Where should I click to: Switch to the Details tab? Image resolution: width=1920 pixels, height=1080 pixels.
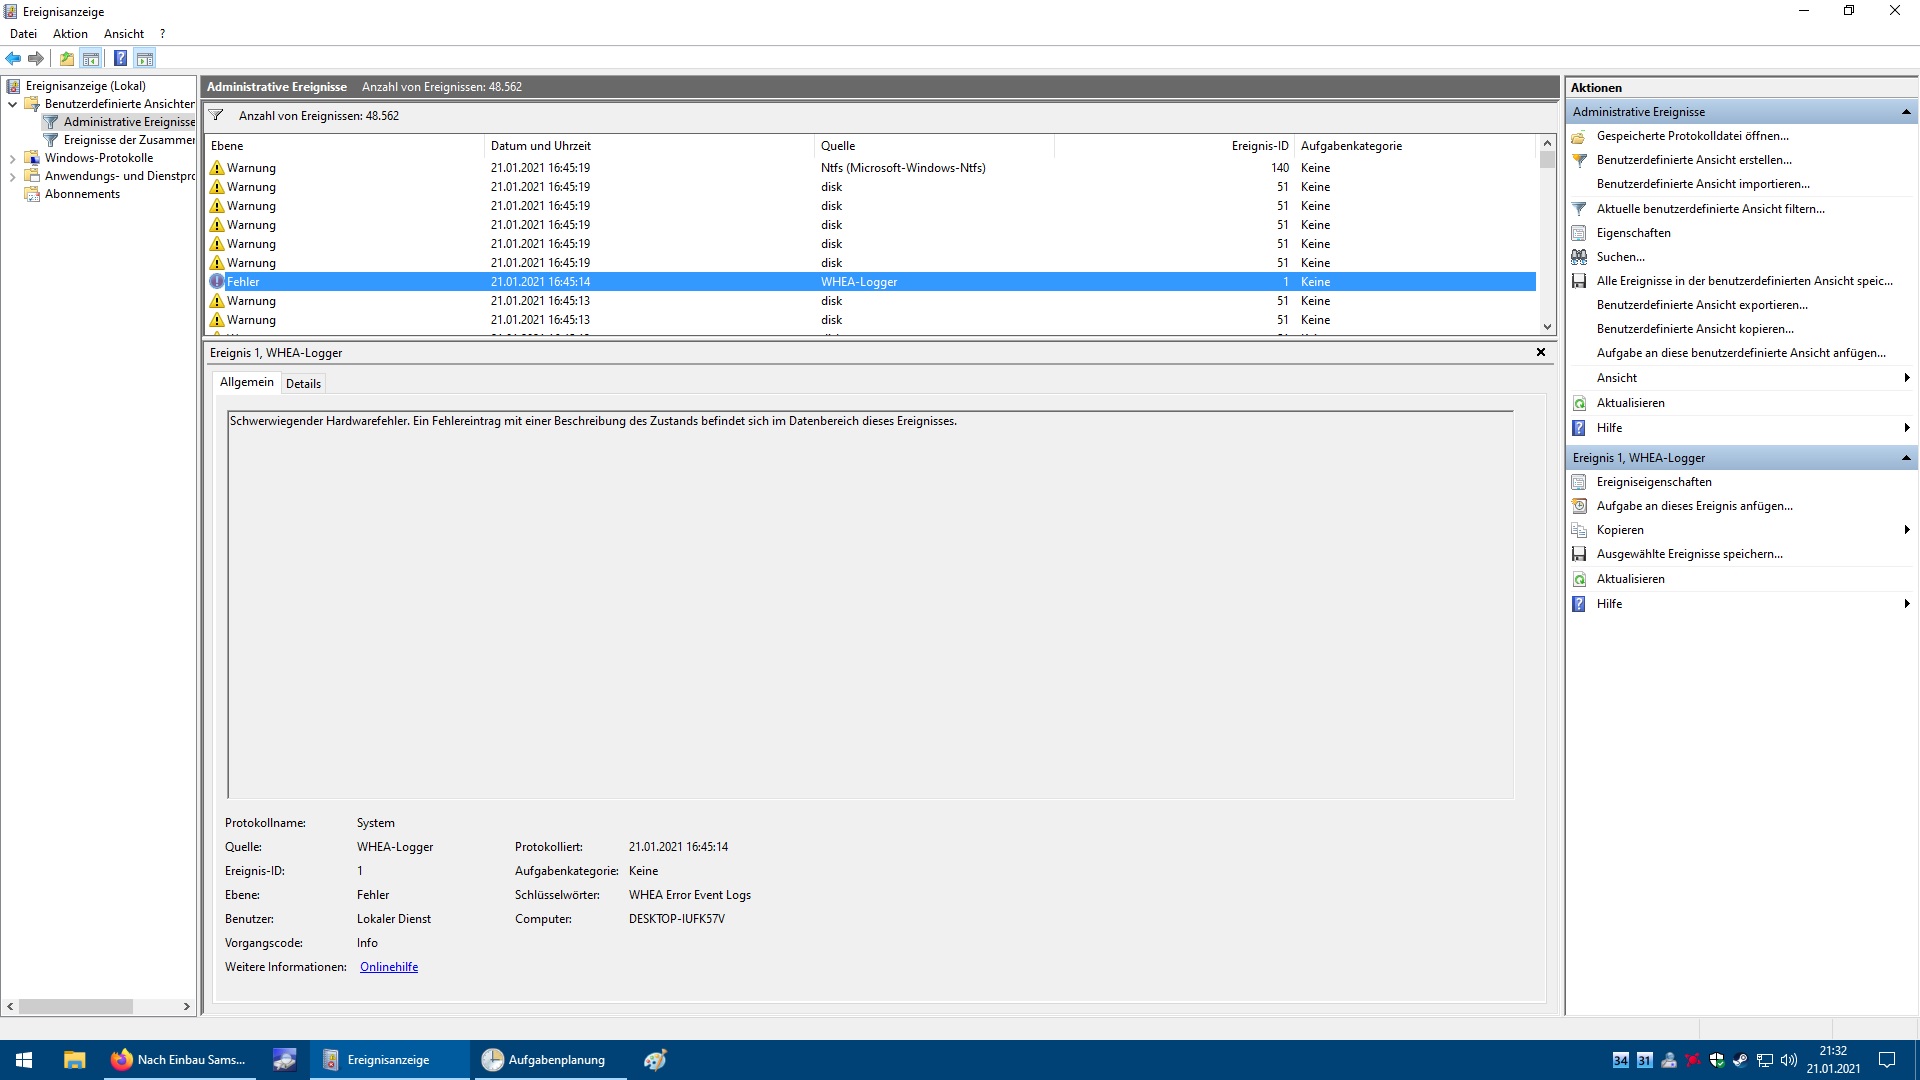pos(303,384)
